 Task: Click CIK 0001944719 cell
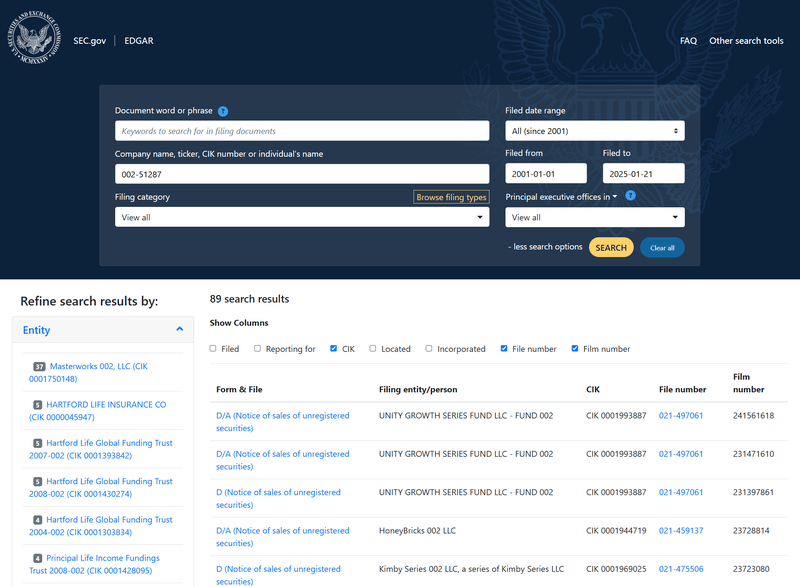(x=616, y=530)
